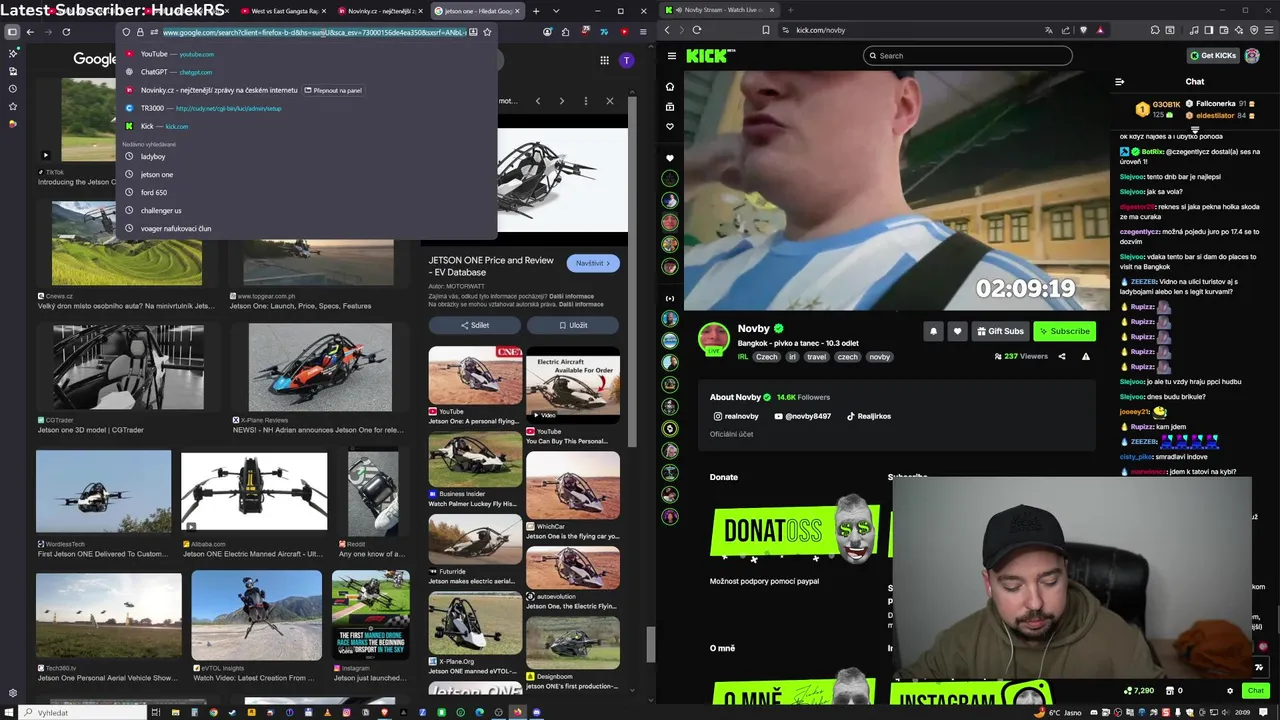1280x720 pixels.
Task: Close the Google image preview panel
Action: point(610,101)
